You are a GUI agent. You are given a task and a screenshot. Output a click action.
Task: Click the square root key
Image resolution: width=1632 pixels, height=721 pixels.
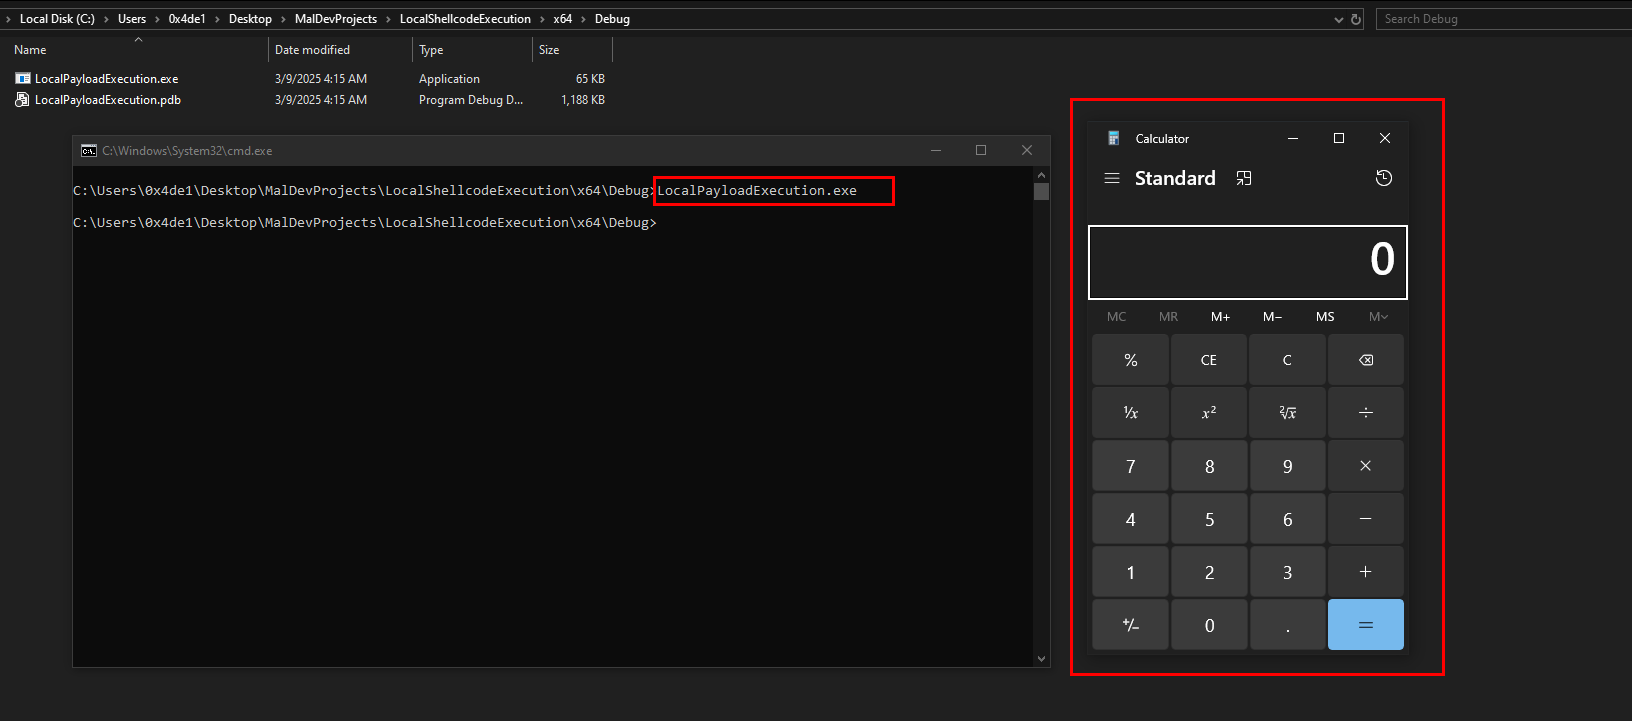(x=1288, y=413)
